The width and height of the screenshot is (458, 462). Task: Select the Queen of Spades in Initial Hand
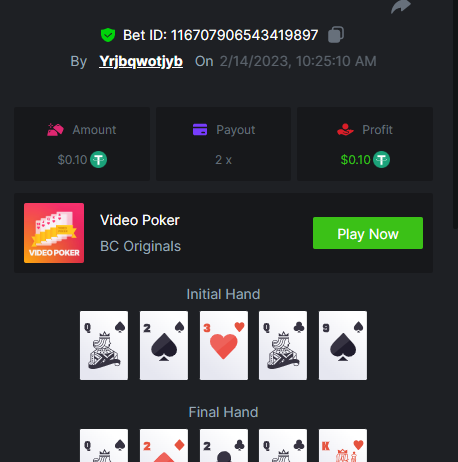(104, 345)
